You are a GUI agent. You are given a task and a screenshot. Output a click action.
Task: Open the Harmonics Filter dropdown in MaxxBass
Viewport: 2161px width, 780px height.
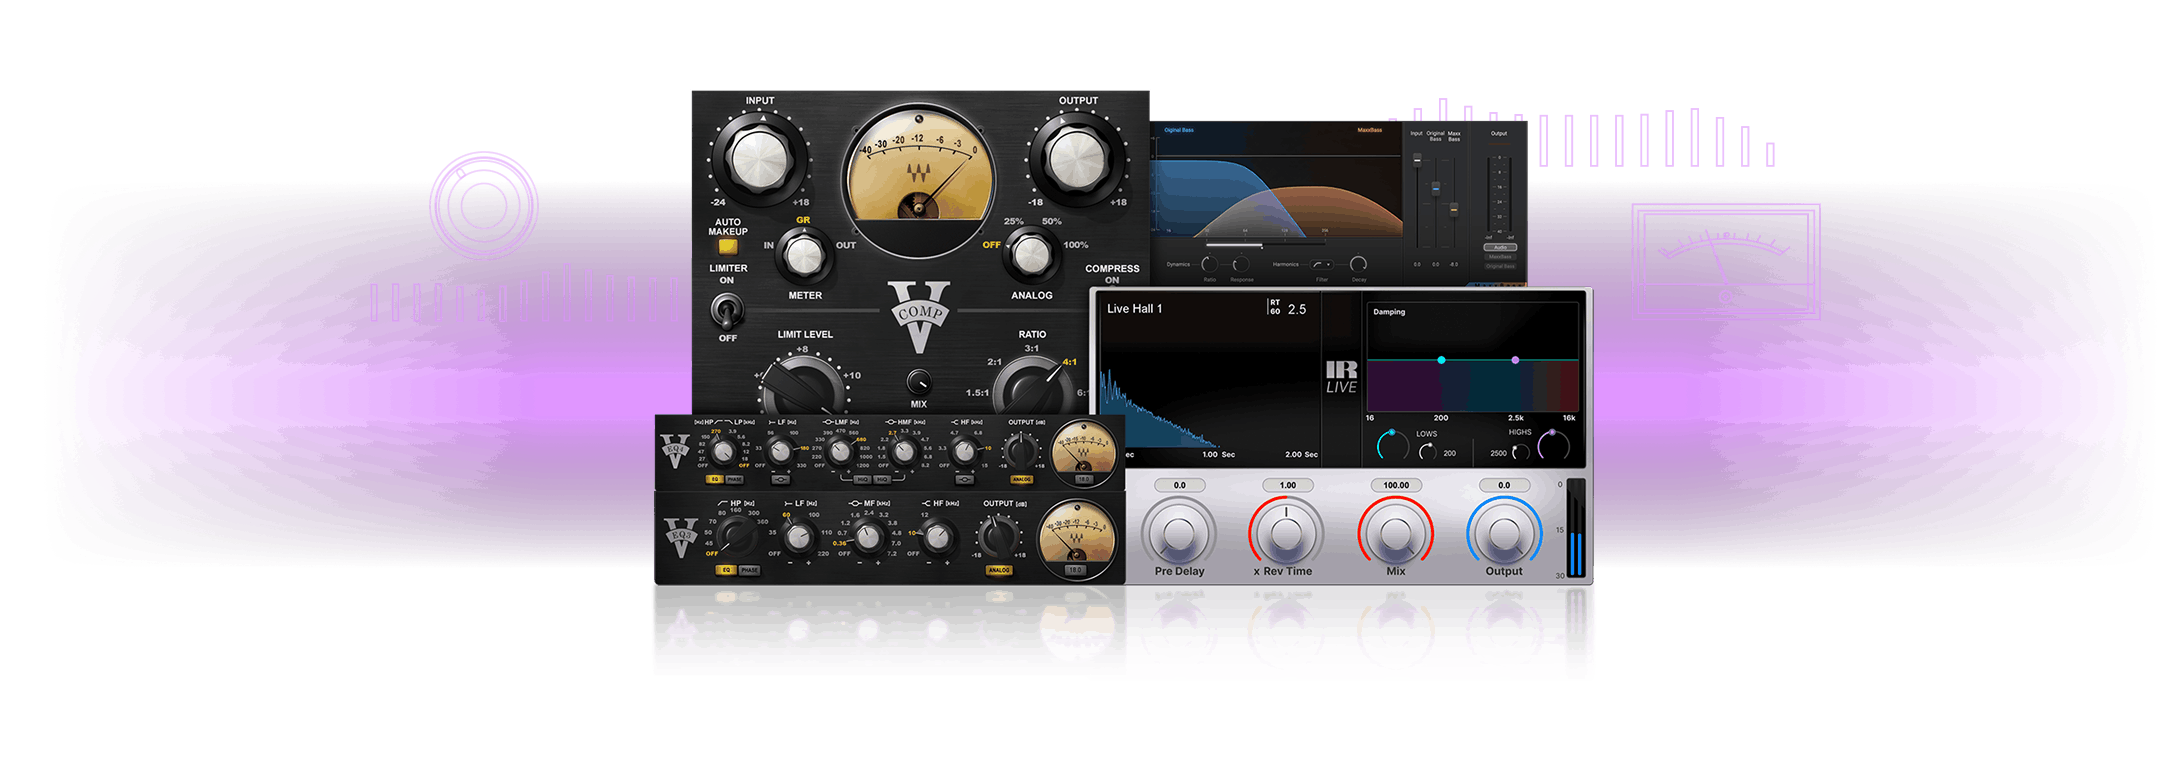point(1322,264)
